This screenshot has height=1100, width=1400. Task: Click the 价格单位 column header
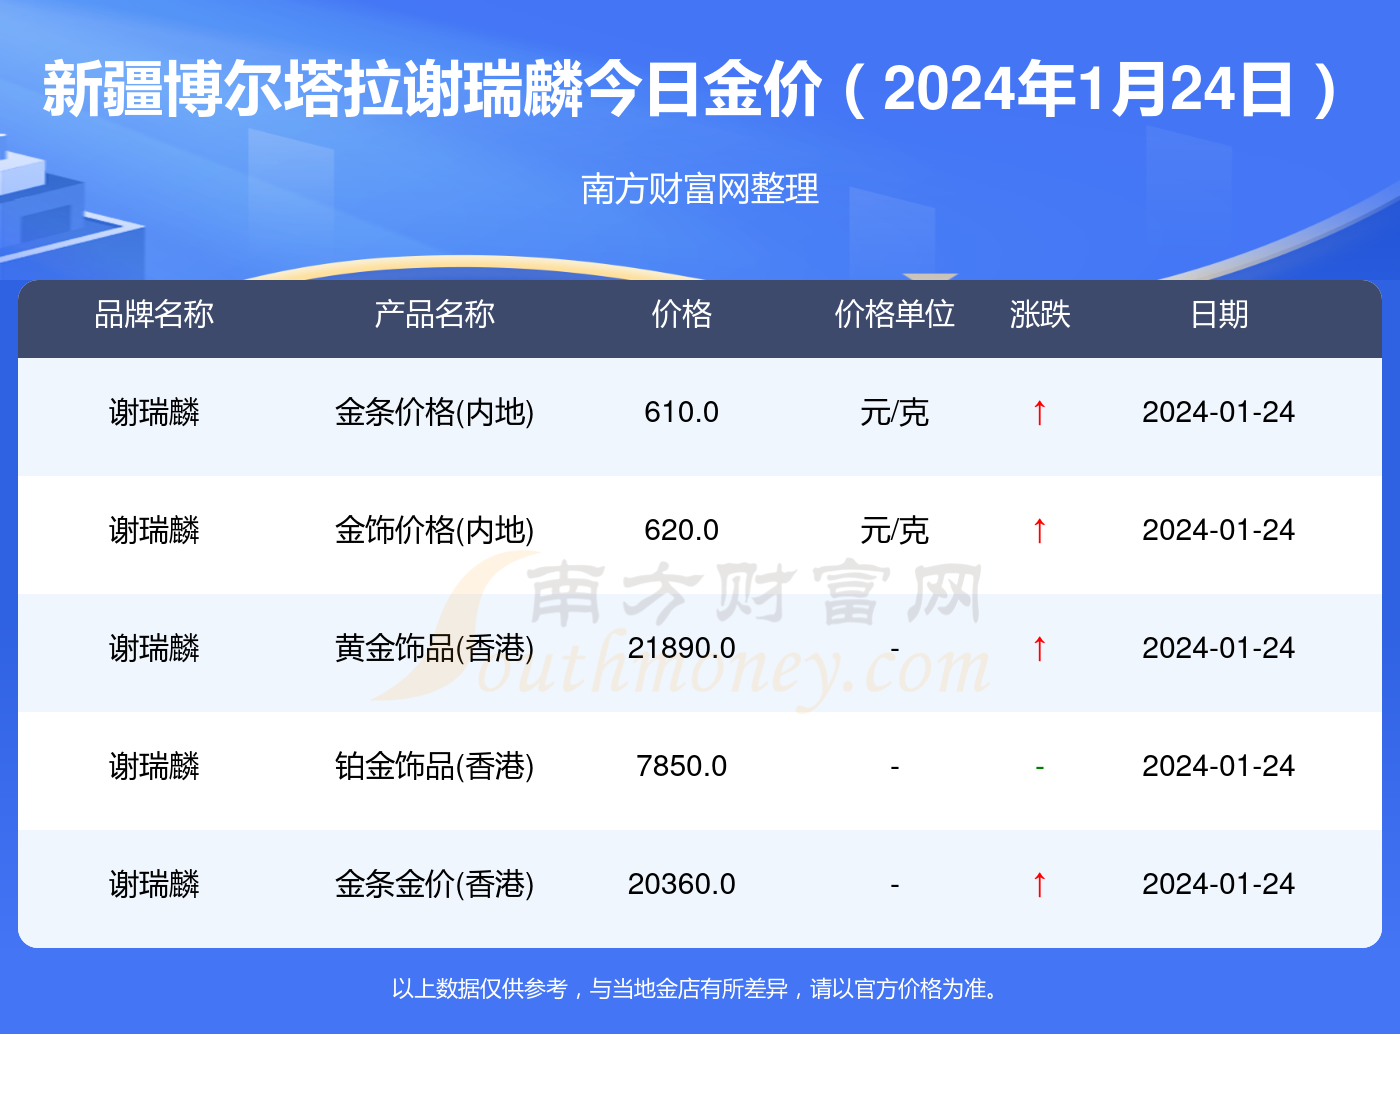point(895,314)
